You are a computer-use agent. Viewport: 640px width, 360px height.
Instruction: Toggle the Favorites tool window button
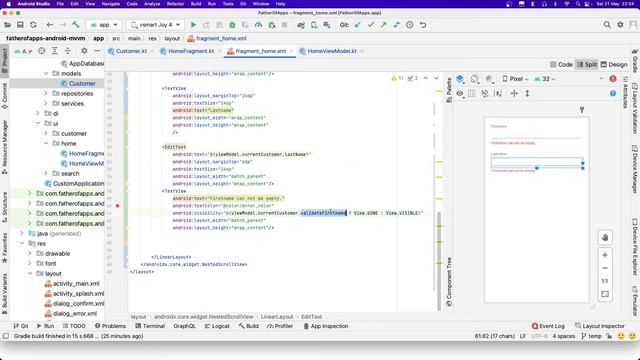tap(4, 248)
